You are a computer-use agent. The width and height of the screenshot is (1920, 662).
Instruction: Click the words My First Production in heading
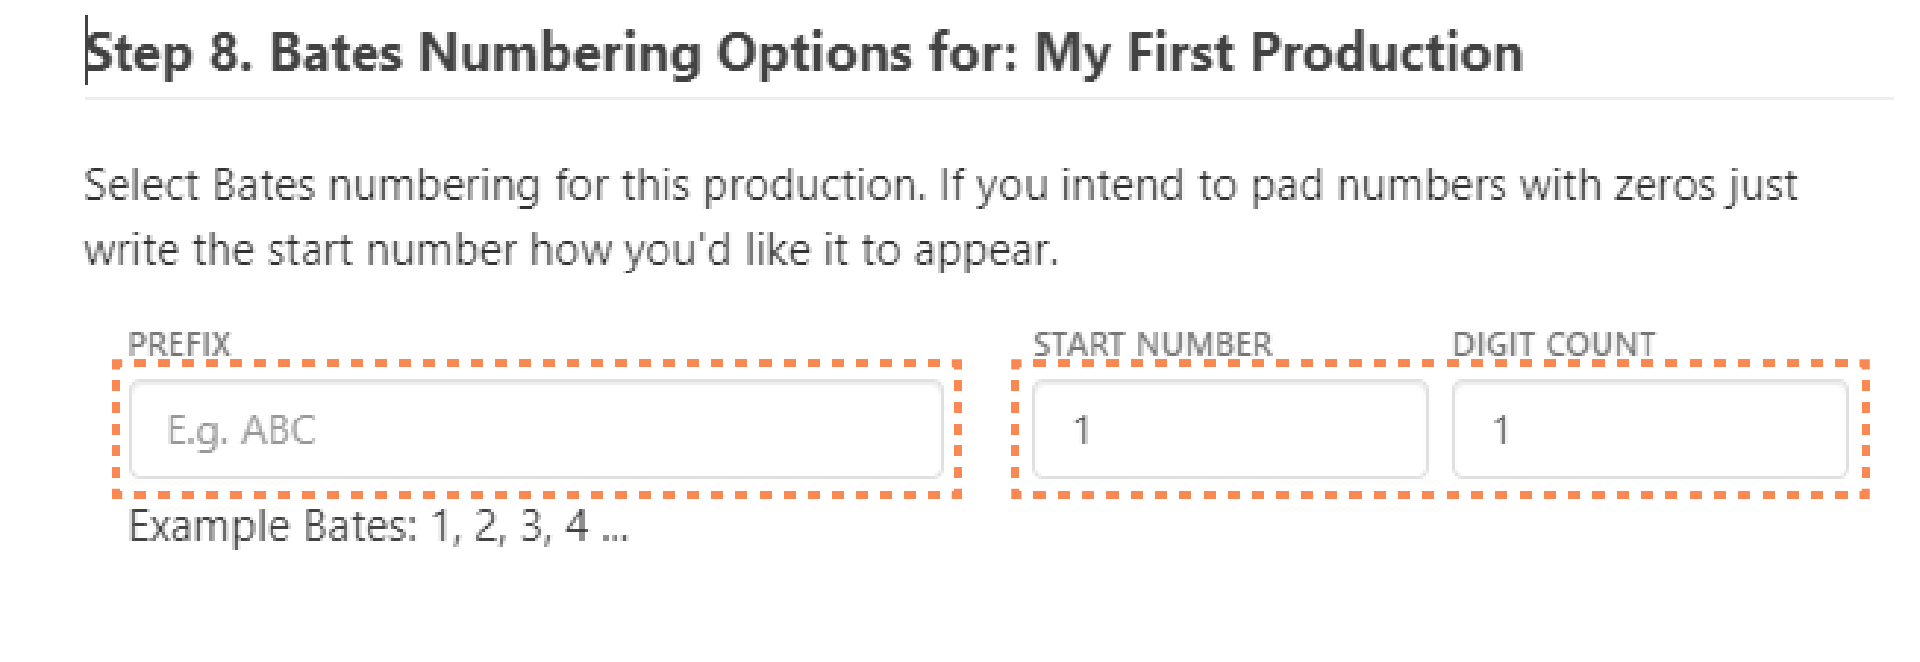(1280, 52)
